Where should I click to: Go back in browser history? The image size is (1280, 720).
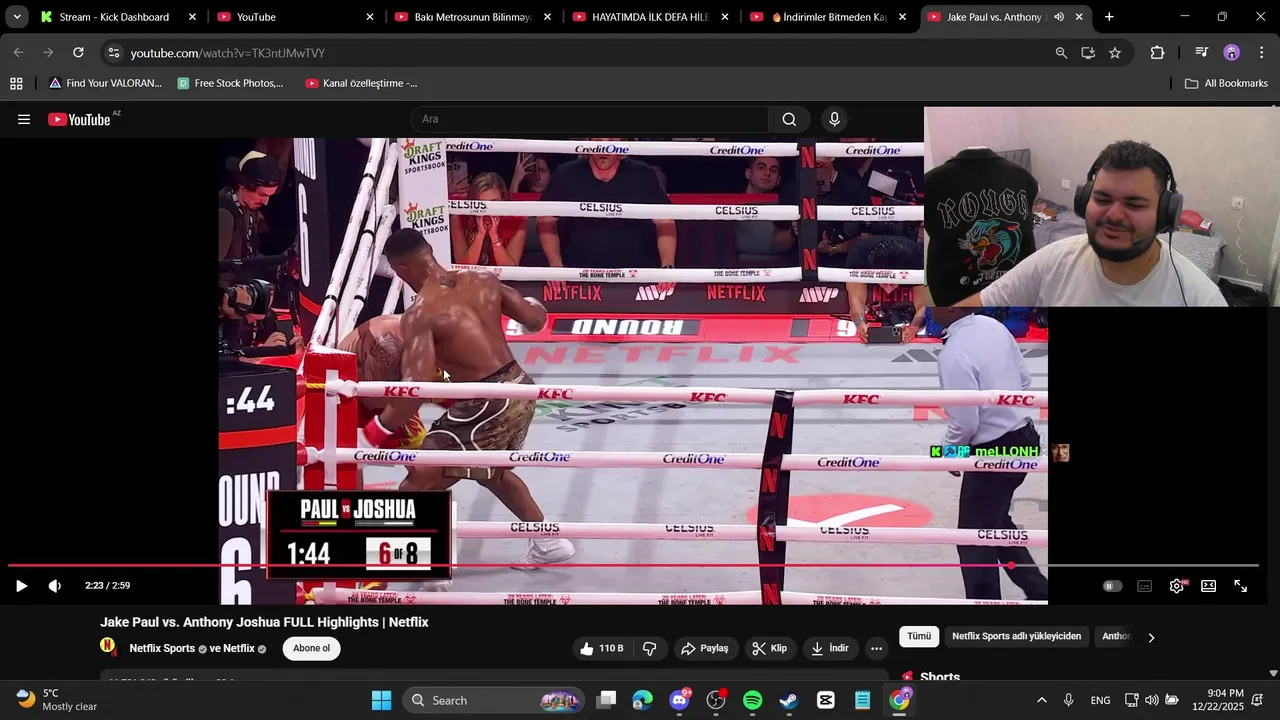point(18,52)
